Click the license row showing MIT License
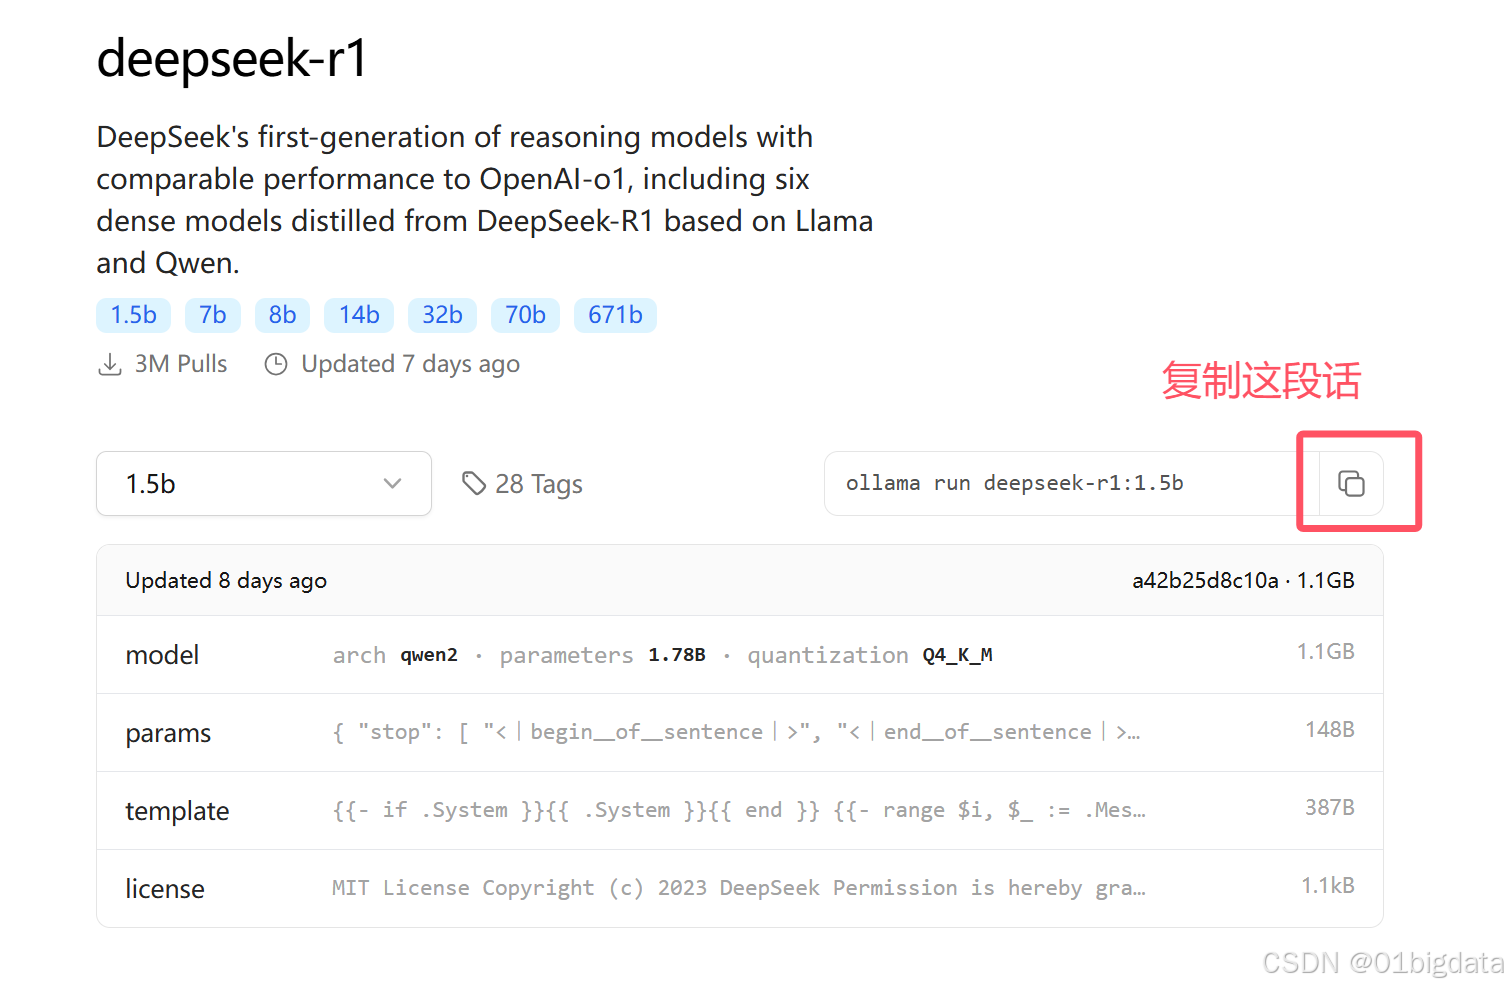 click(x=737, y=888)
